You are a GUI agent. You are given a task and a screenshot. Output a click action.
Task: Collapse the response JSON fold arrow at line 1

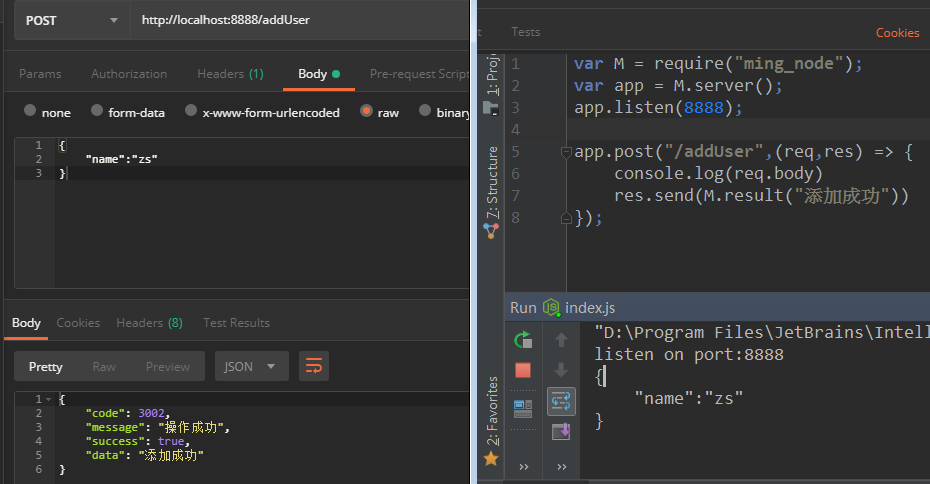pyautogui.click(x=49, y=400)
